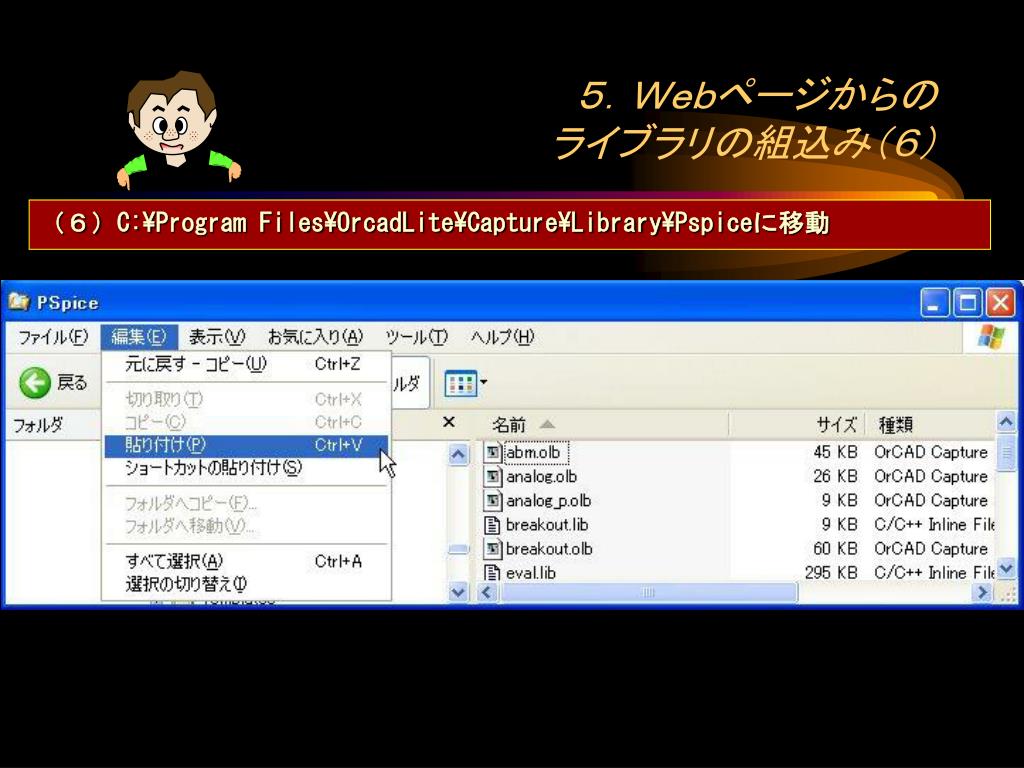Choose 貼り付け(P) from edit menu
Viewport: 1024px width, 768px height.
point(246,445)
